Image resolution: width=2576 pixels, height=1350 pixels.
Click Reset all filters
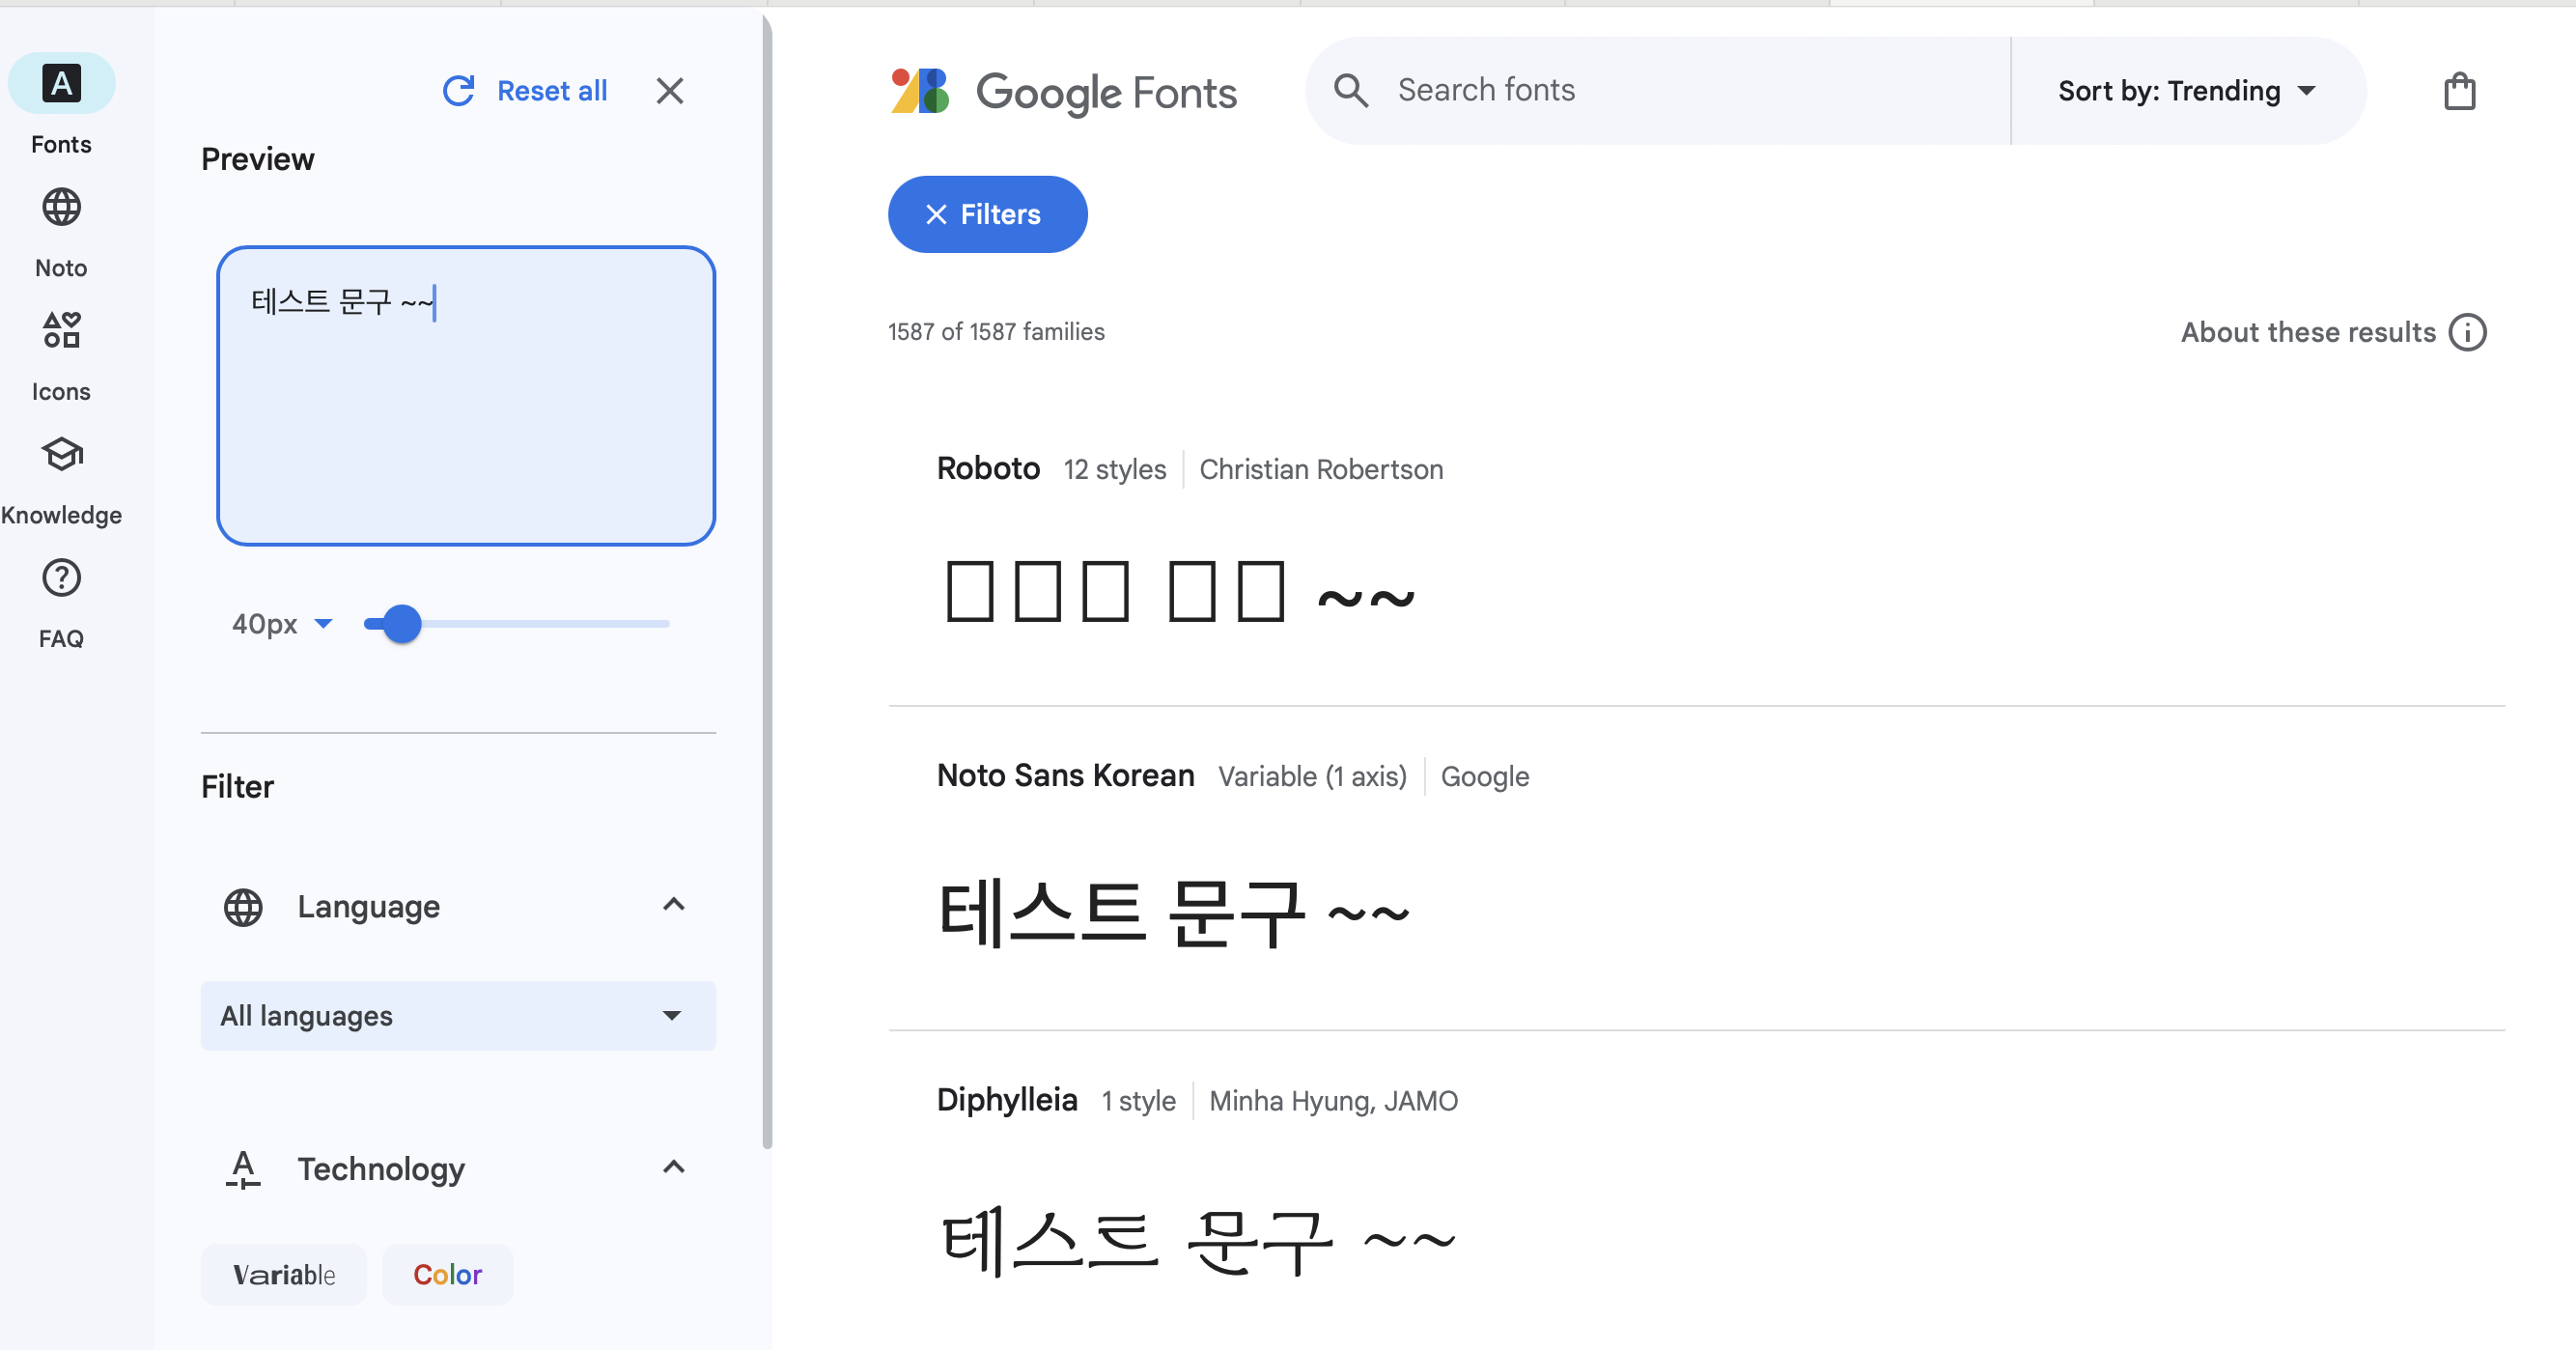point(525,91)
